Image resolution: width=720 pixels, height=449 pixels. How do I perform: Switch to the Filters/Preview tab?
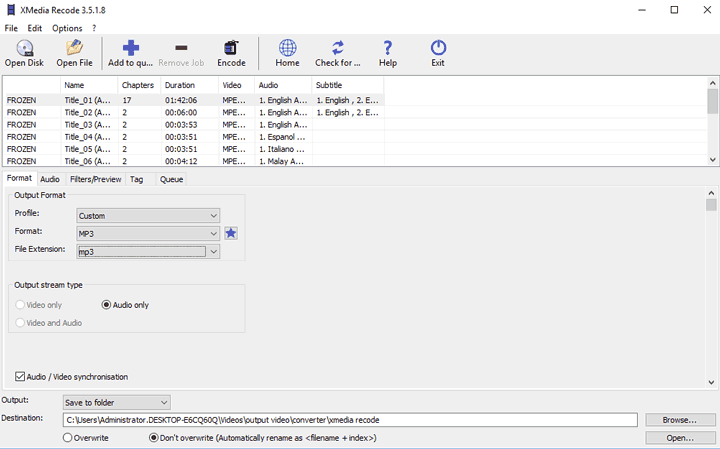click(96, 179)
